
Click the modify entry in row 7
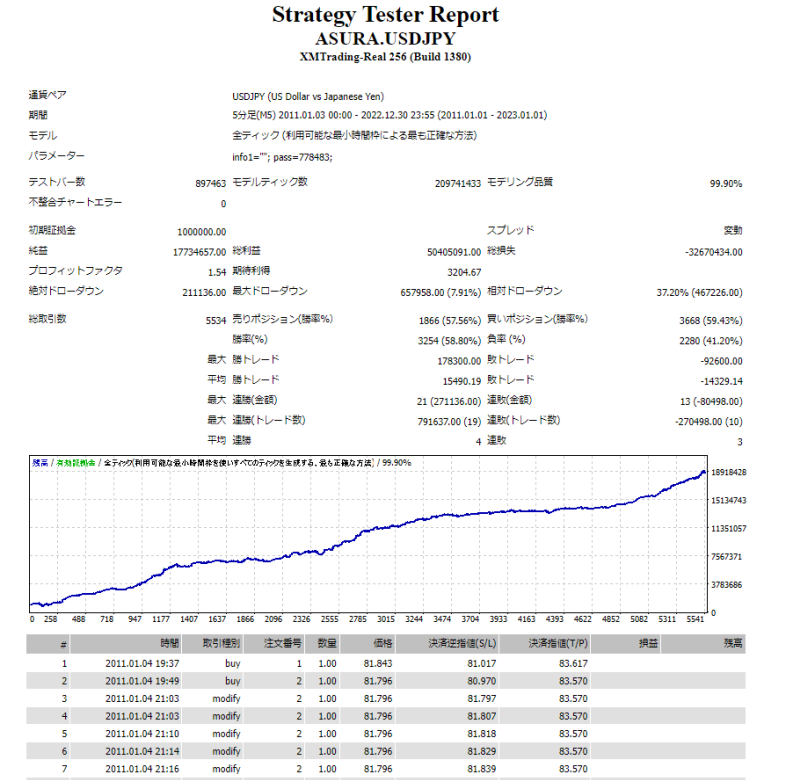(x=225, y=768)
